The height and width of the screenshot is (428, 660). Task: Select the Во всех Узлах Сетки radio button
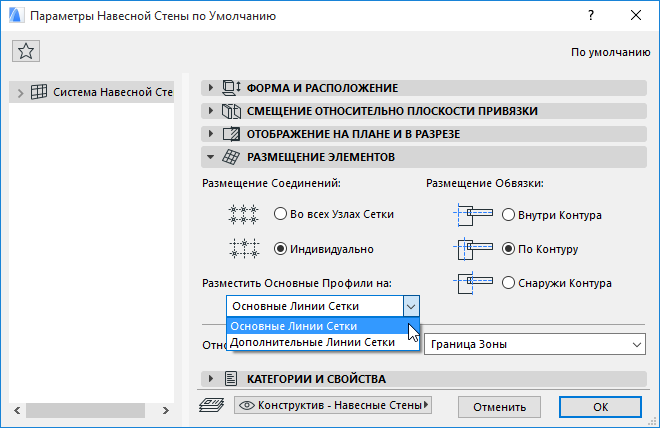(x=281, y=214)
